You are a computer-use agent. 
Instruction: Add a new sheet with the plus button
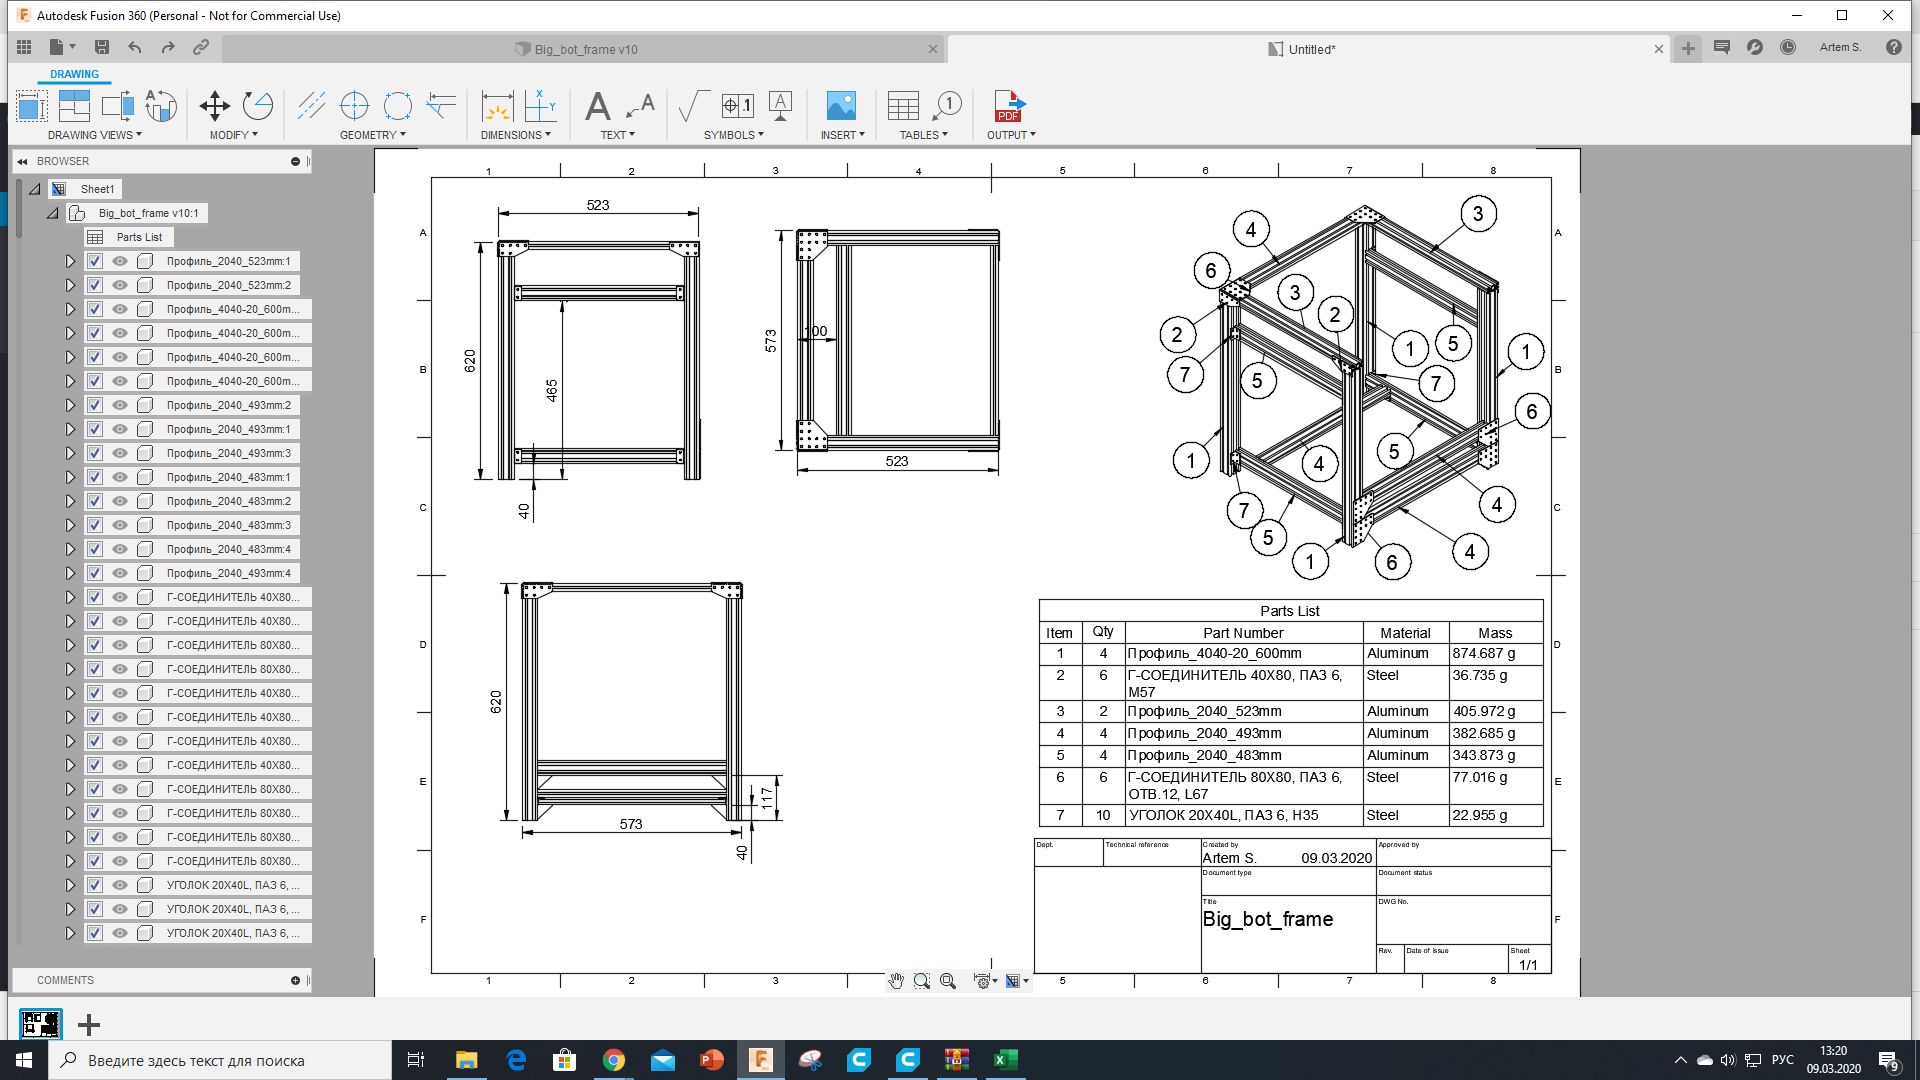[x=89, y=1025]
